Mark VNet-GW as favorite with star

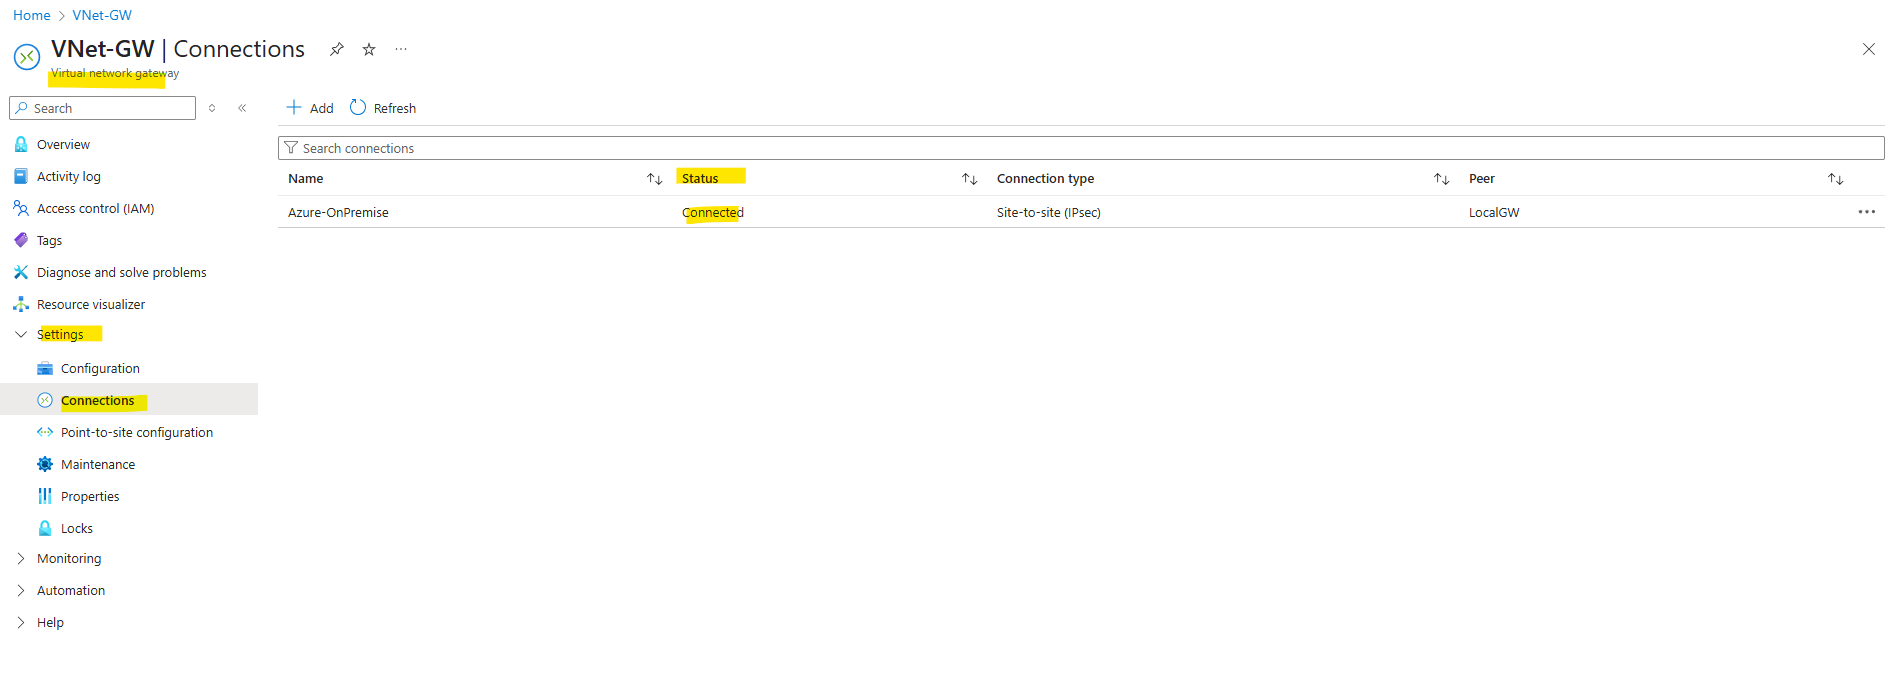tap(369, 49)
